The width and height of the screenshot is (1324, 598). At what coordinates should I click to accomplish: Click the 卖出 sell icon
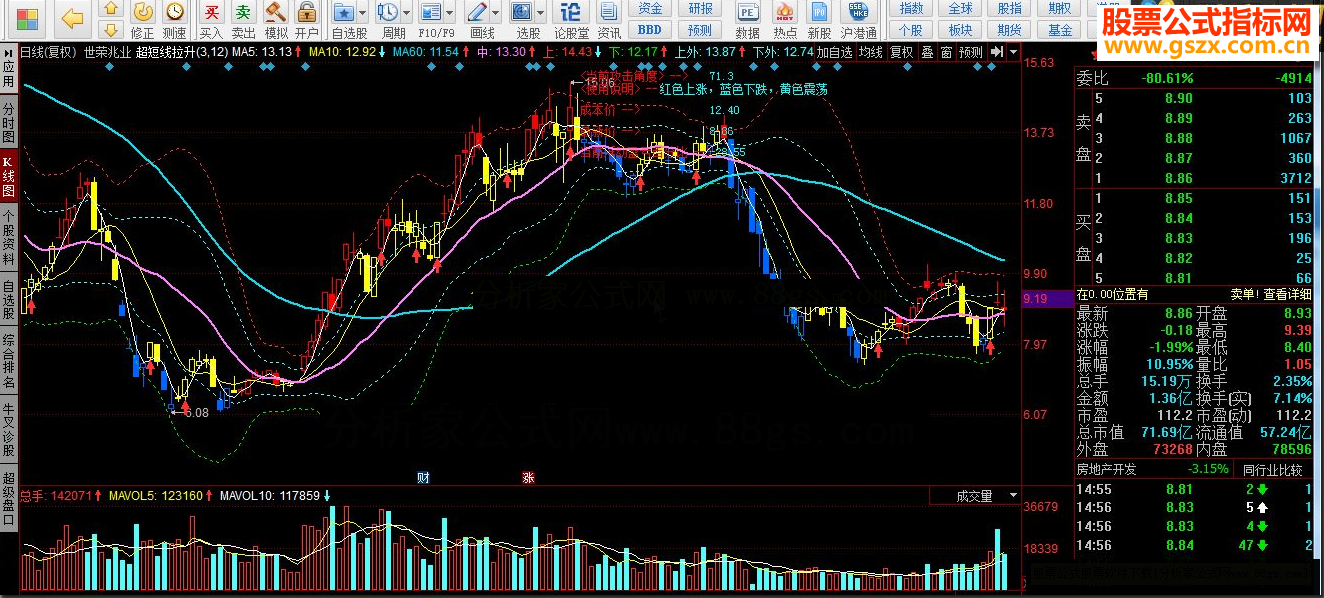pos(243,12)
